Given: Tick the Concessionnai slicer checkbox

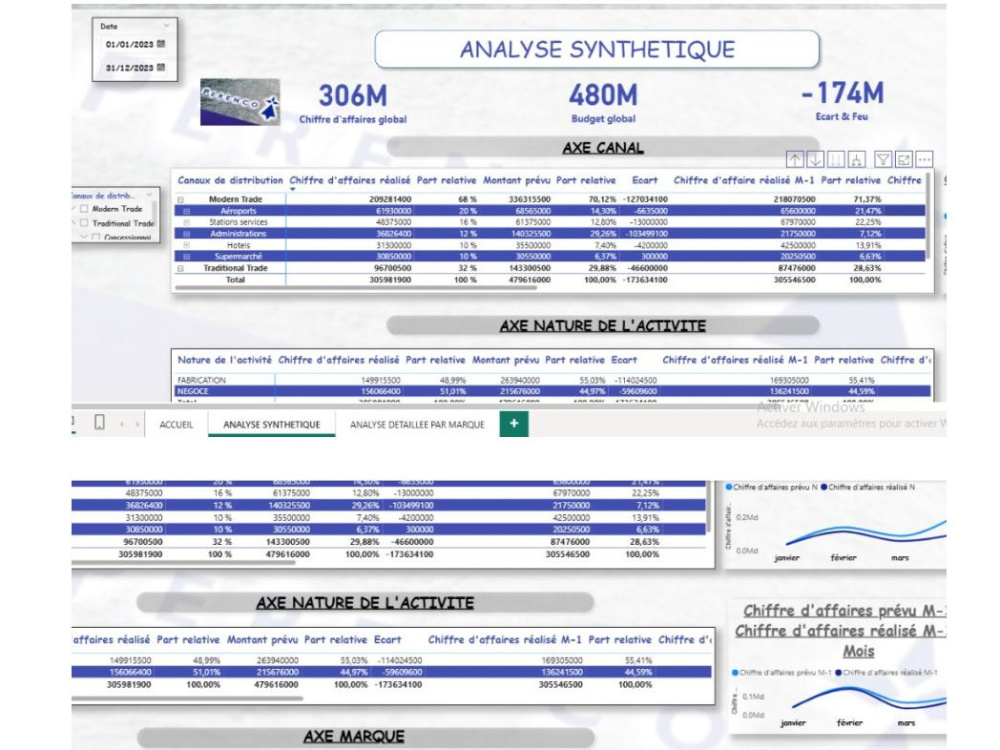Looking at the screenshot, I should click(x=95, y=237).
